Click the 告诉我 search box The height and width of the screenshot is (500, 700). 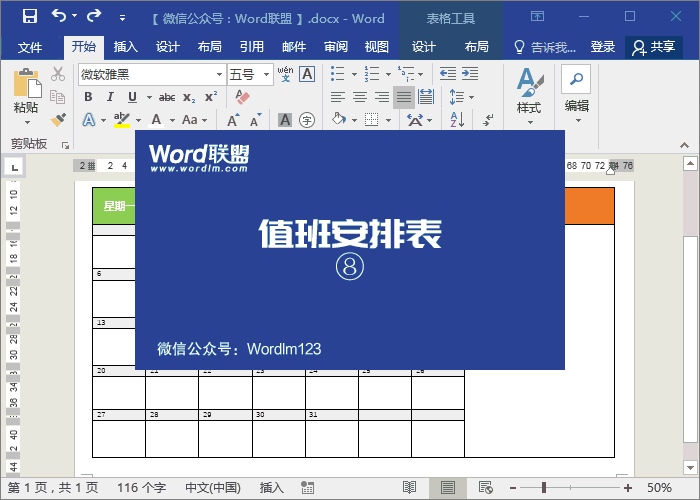pyautogui.click(x=545, y=47)
